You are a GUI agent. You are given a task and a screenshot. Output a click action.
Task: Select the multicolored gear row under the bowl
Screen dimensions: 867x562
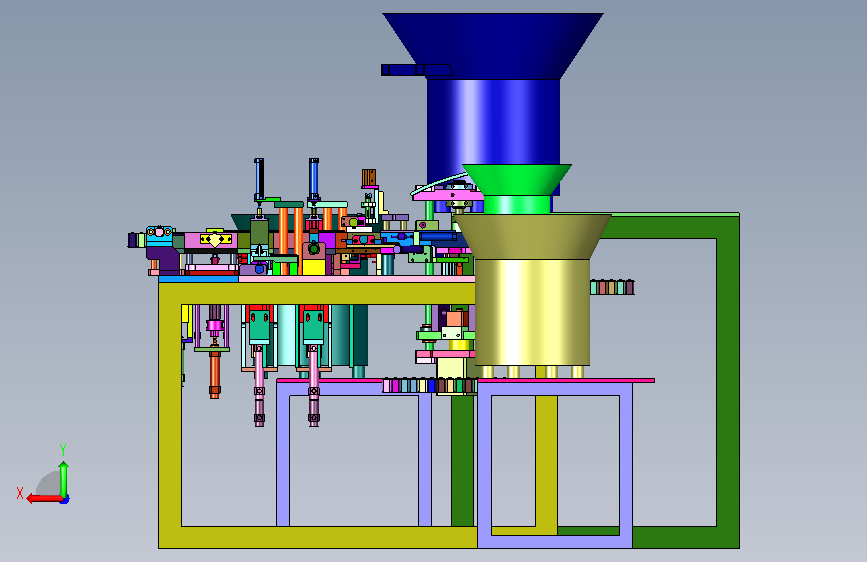(430, 386)
